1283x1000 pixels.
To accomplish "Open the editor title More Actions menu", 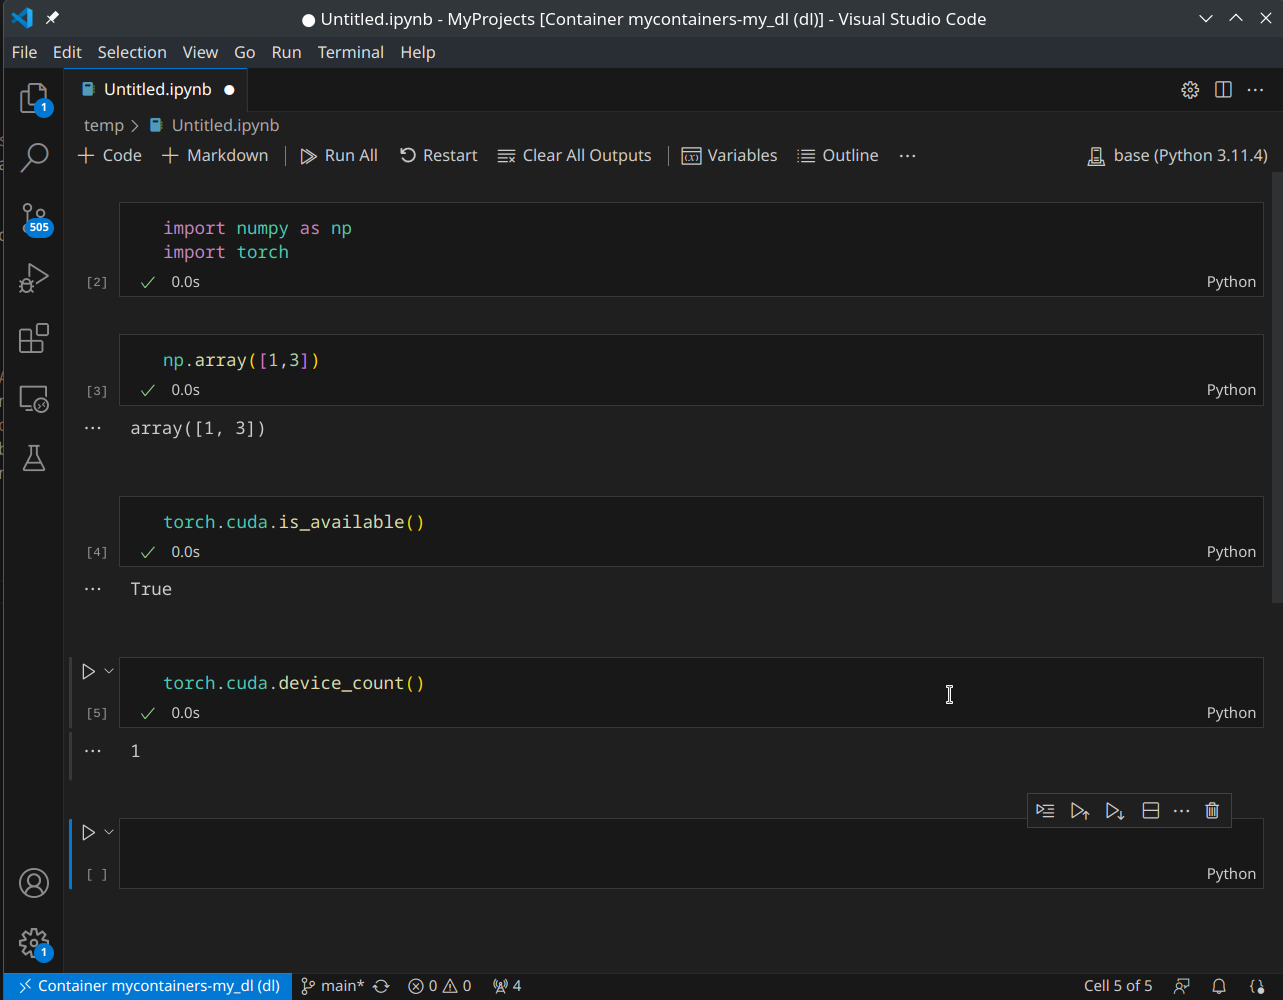I will [x=1255, y=90].
